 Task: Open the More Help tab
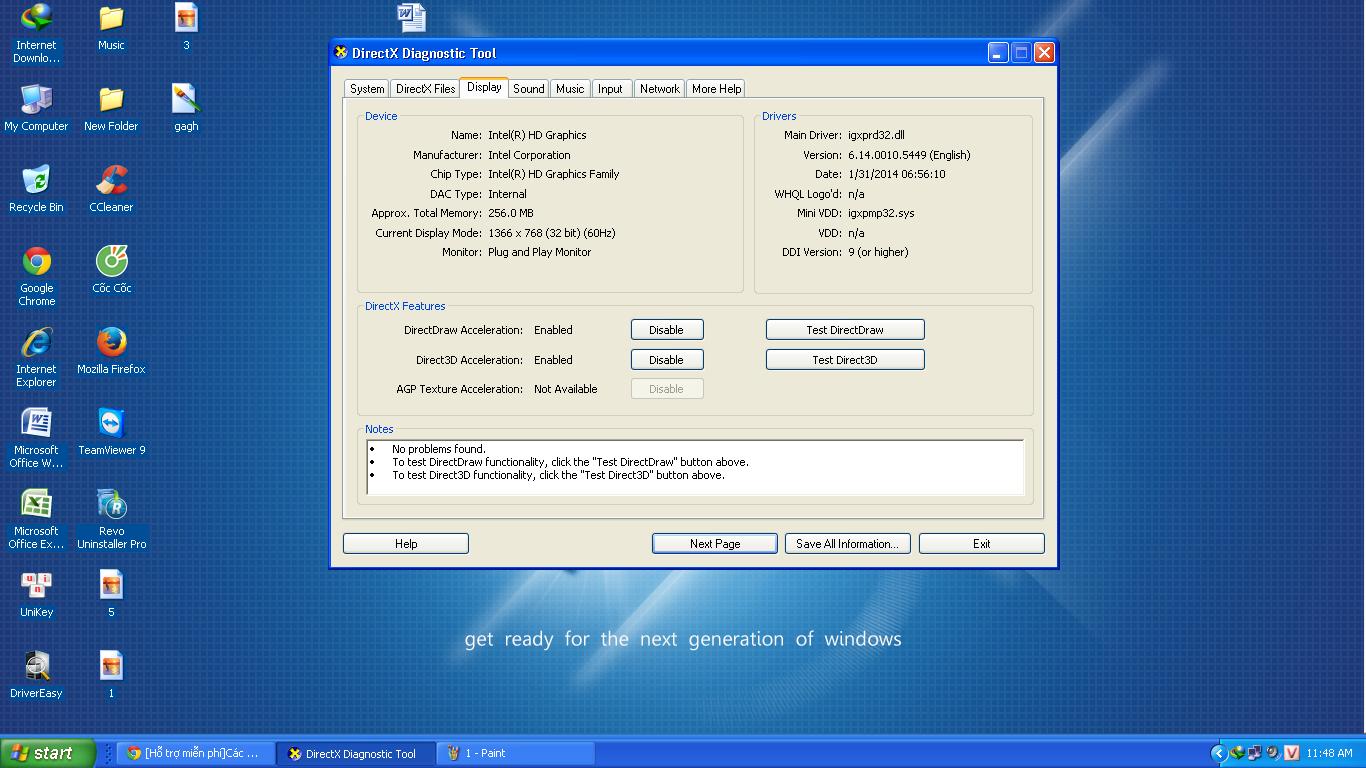[716, 89]
